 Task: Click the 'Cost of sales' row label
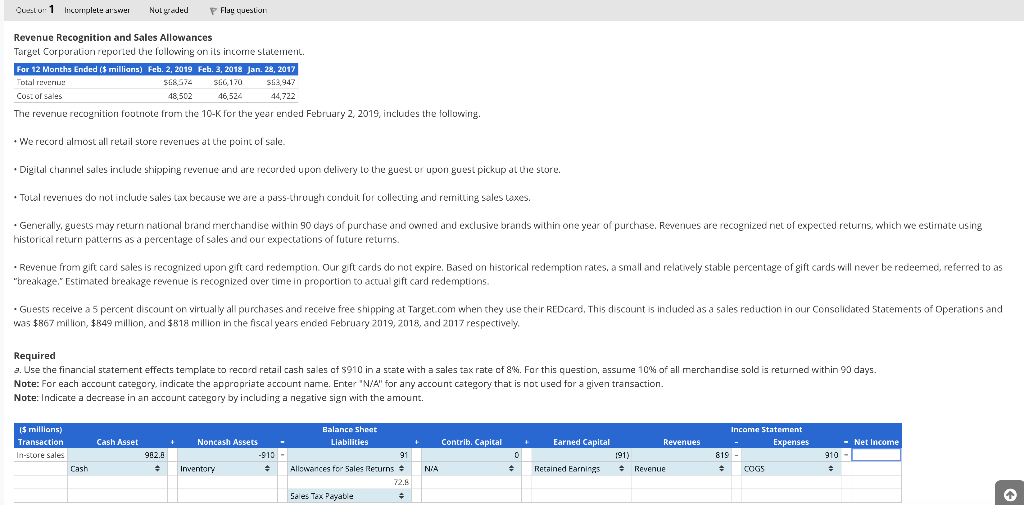[39, 96]
